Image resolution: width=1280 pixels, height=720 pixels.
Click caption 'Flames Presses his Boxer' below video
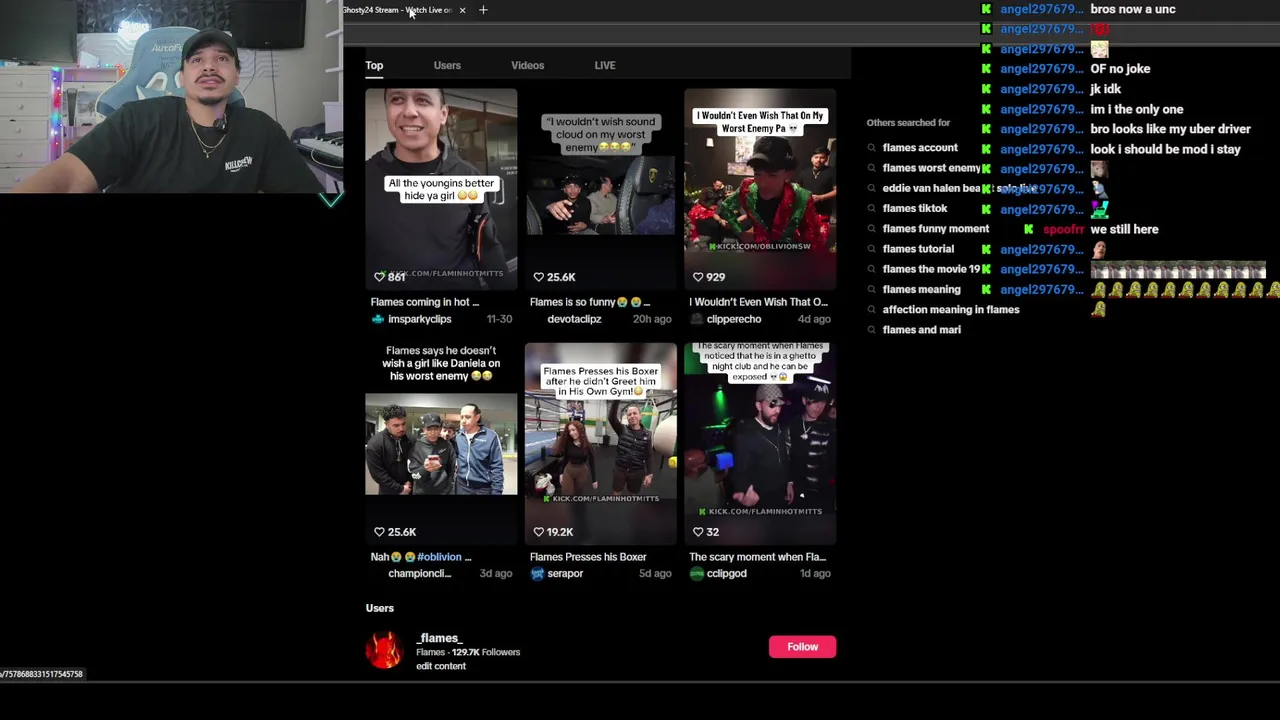point(588,557)
